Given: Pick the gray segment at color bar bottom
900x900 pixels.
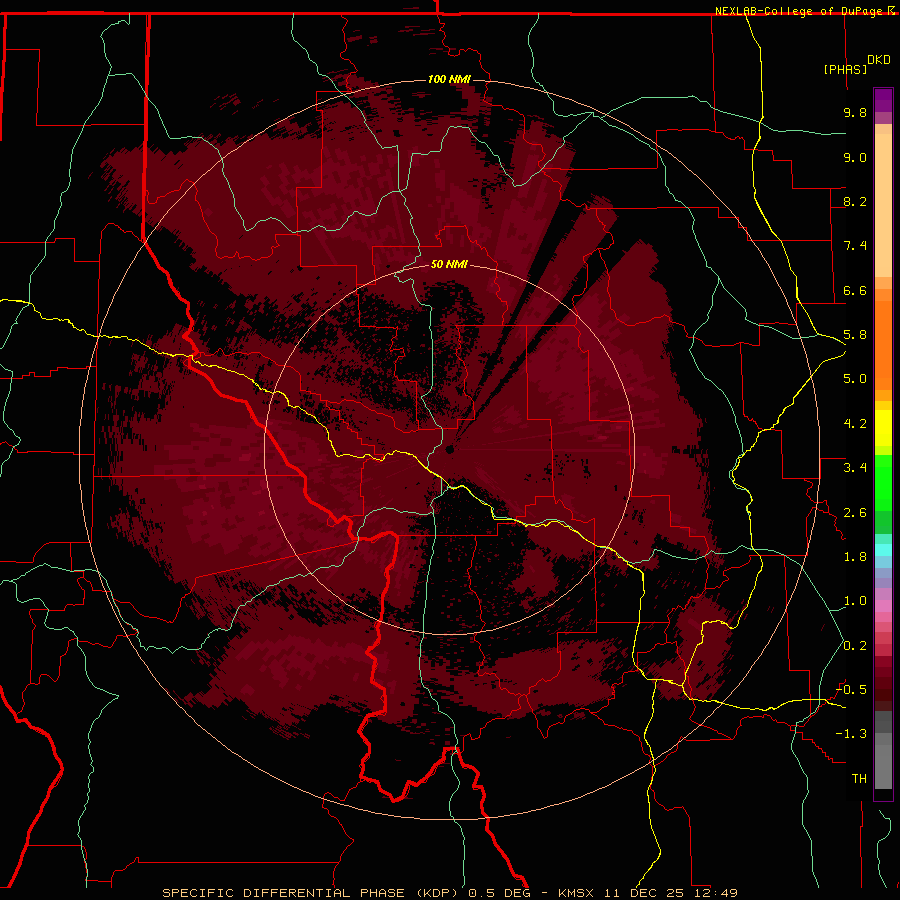Looking at the screenshot, I should tap(883, 766).
